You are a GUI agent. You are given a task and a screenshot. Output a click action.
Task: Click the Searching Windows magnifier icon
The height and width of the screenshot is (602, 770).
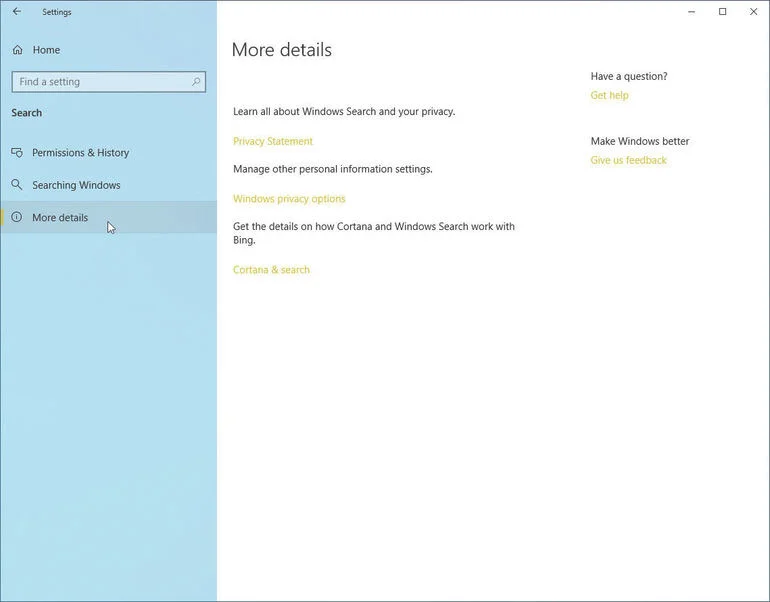[17, 185]
